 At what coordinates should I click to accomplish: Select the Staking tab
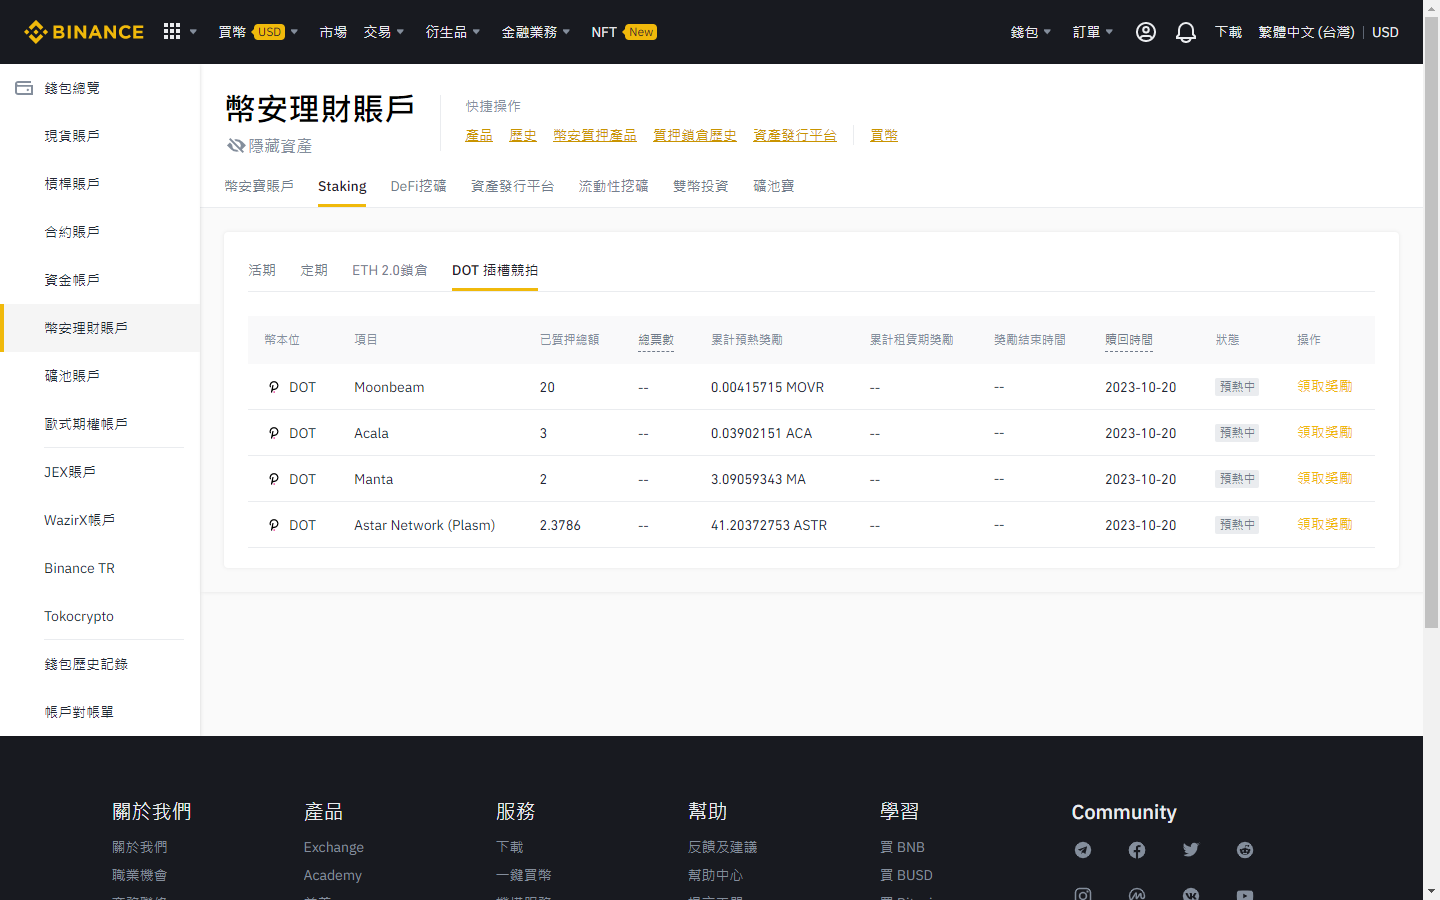click(342, 186)
